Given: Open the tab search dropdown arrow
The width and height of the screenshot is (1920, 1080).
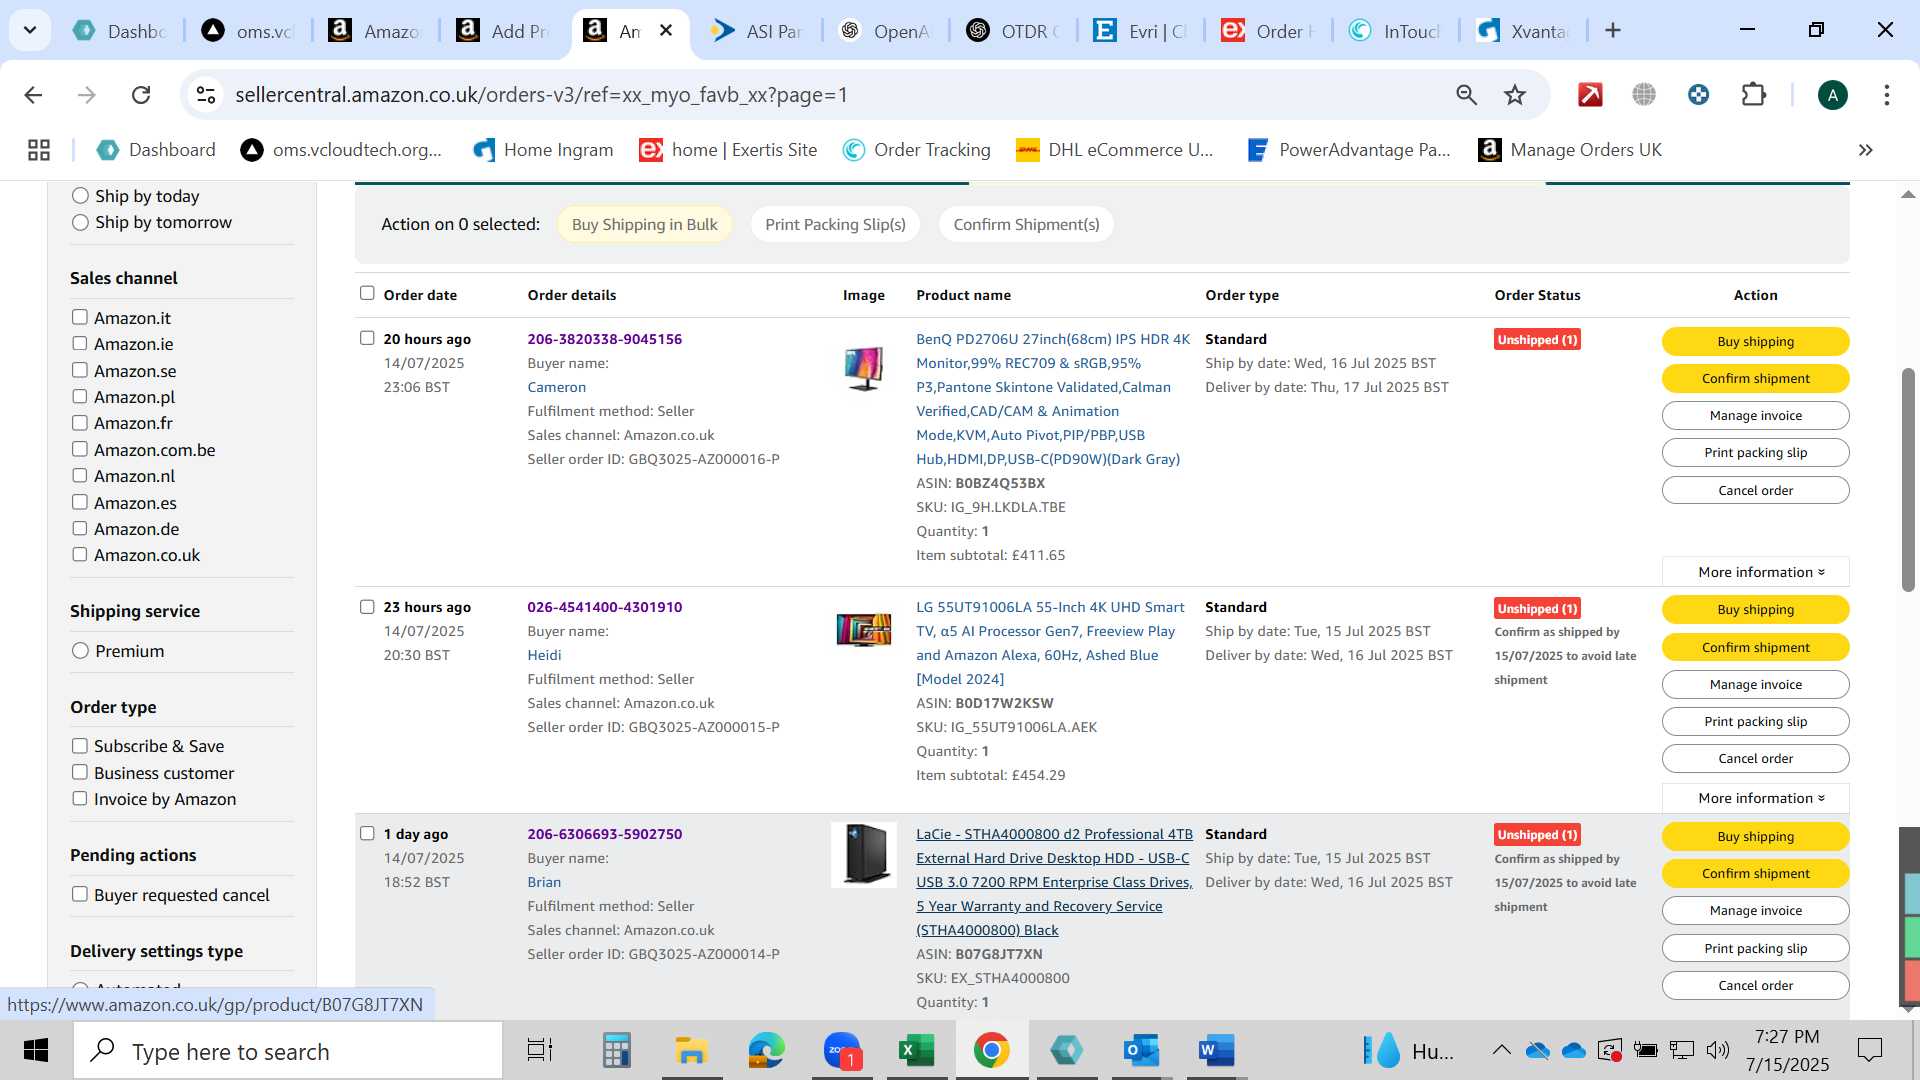Looking at the screenshot, I should pyautogui.click(x=30, y=31).
